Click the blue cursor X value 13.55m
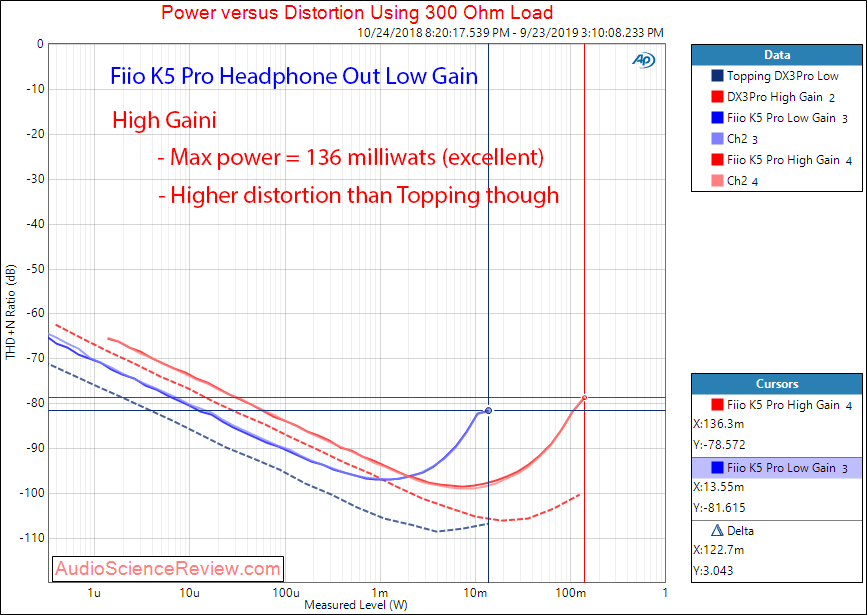 pyautogui.click(x=718, y=487)
